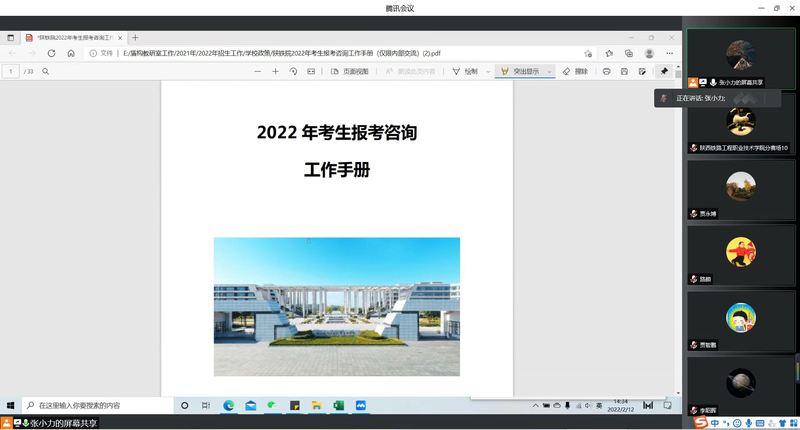The image size is (800, 430).
Task: Expand the 突出显示 highlight color dropdown
Action: (x=550, y=72)
